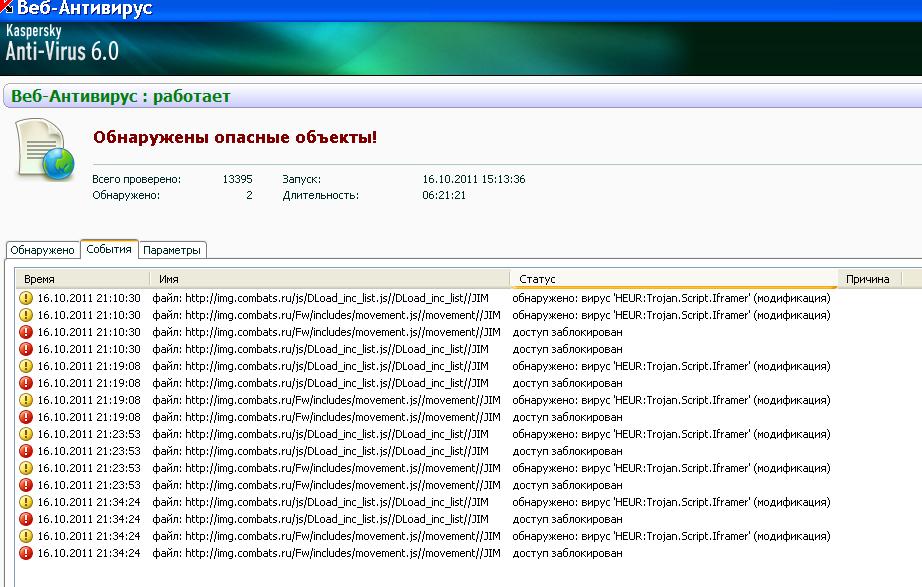Click the "Веб-Антивирус : работает" status heading
The height and width of the screenshot is (587, 922).
coord(121,96)
